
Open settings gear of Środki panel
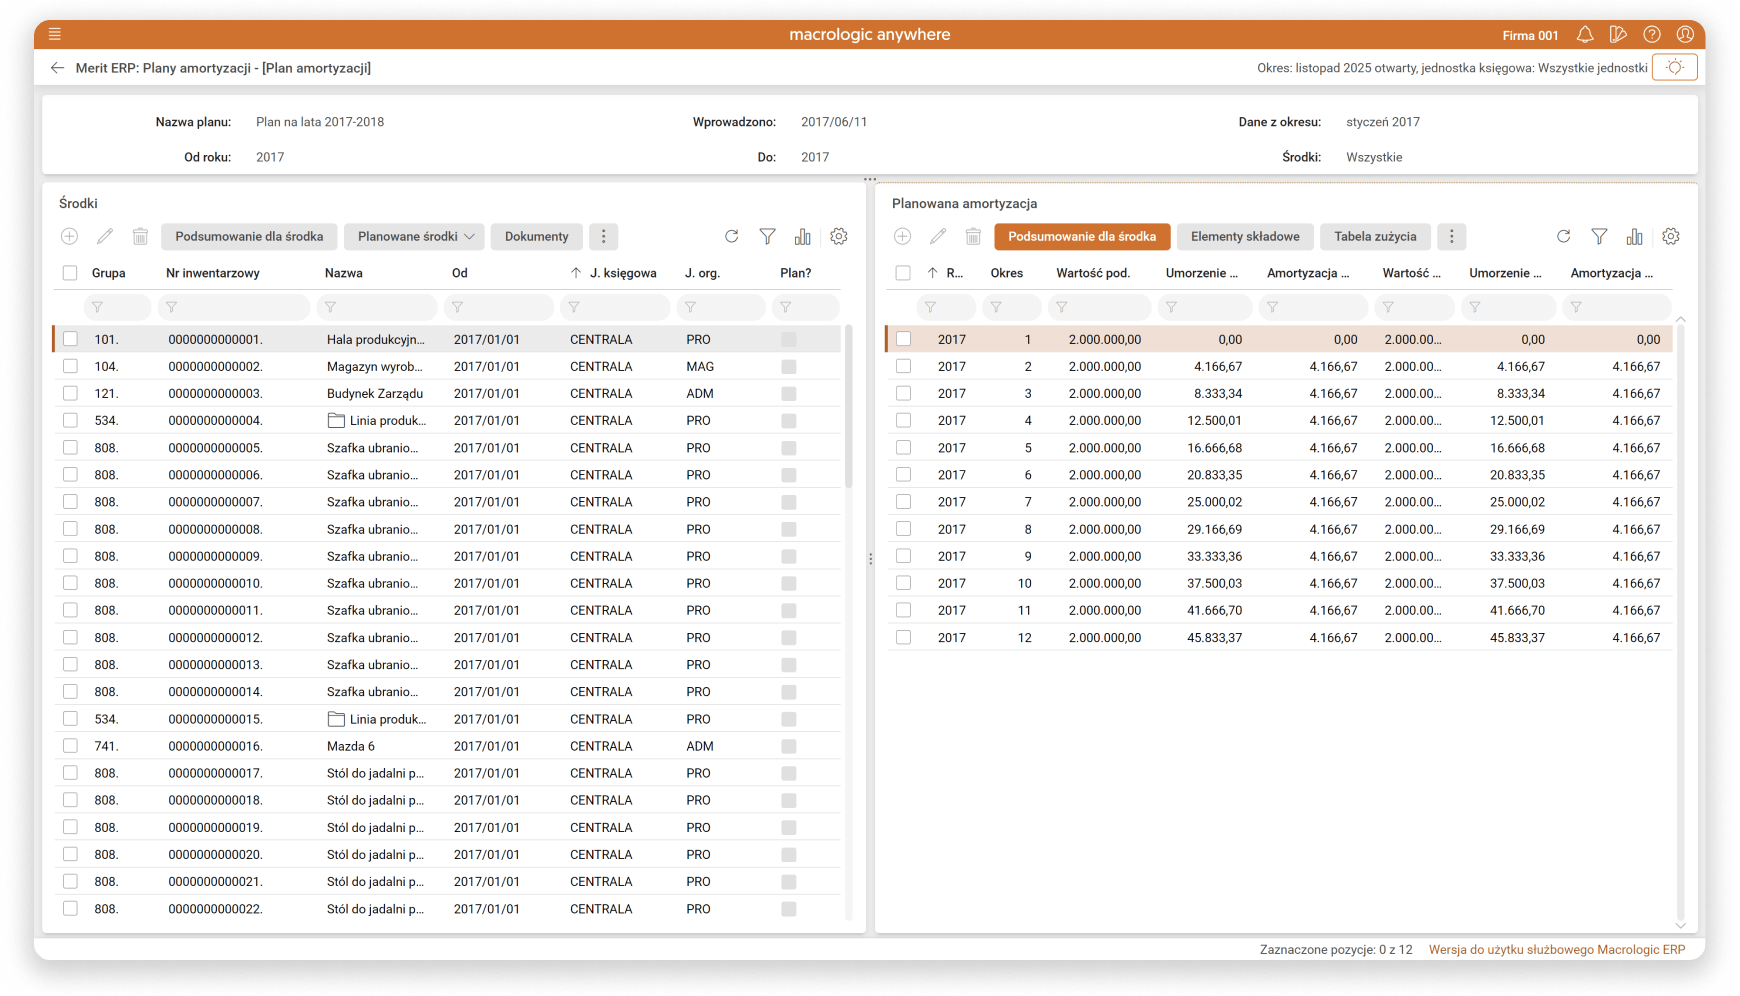(839, 237)
